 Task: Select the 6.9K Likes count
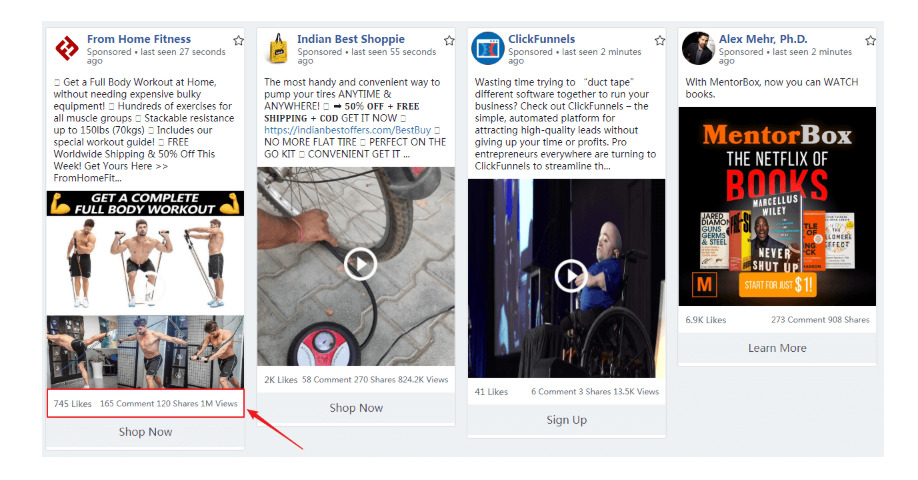tap(705, 320)
